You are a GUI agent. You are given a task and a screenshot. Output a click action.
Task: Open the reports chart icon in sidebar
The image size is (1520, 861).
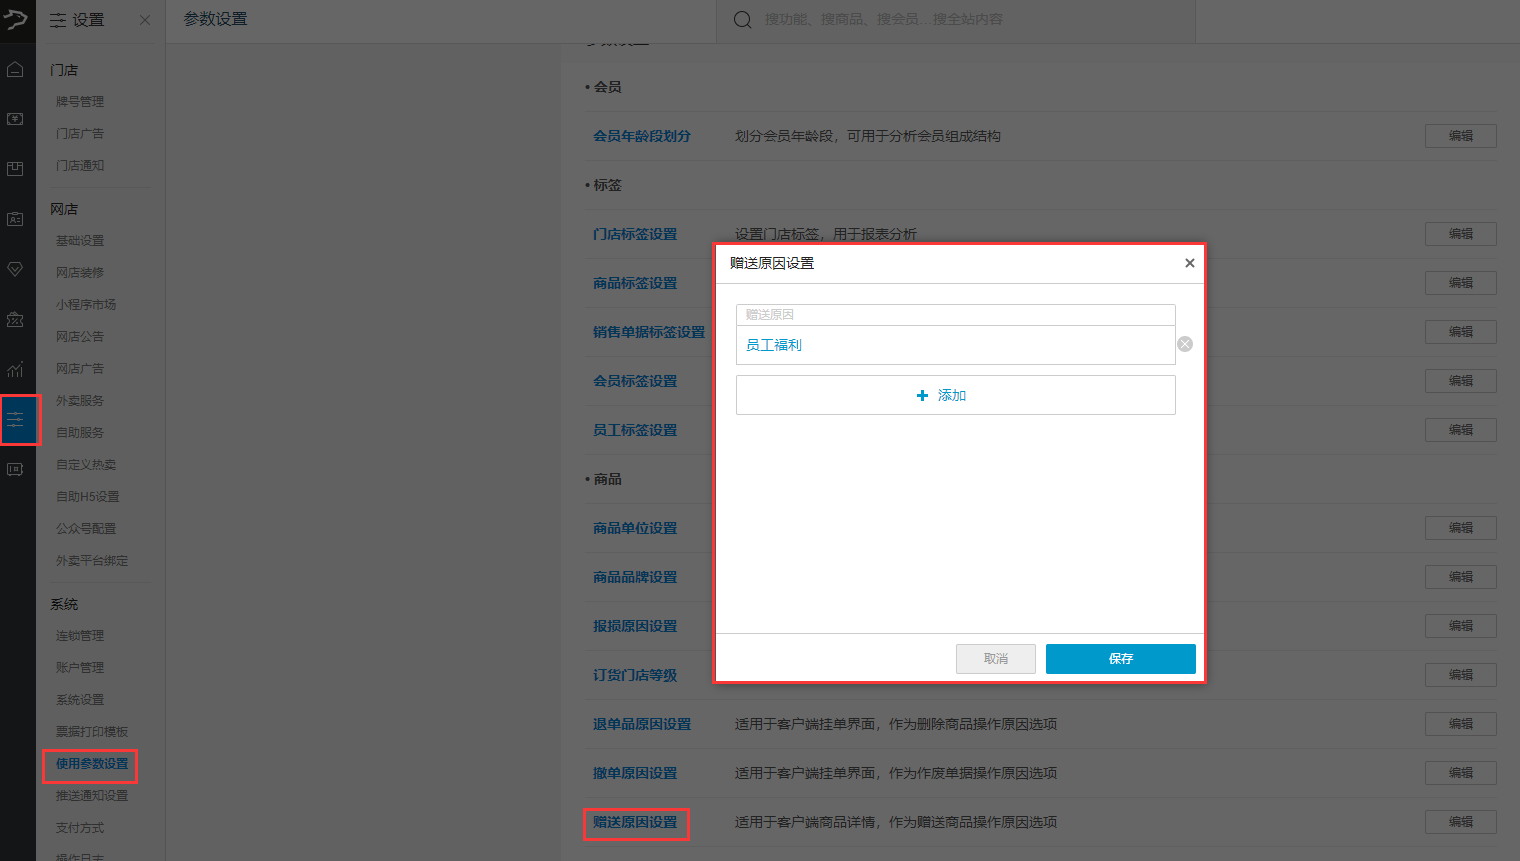point(15,370)
